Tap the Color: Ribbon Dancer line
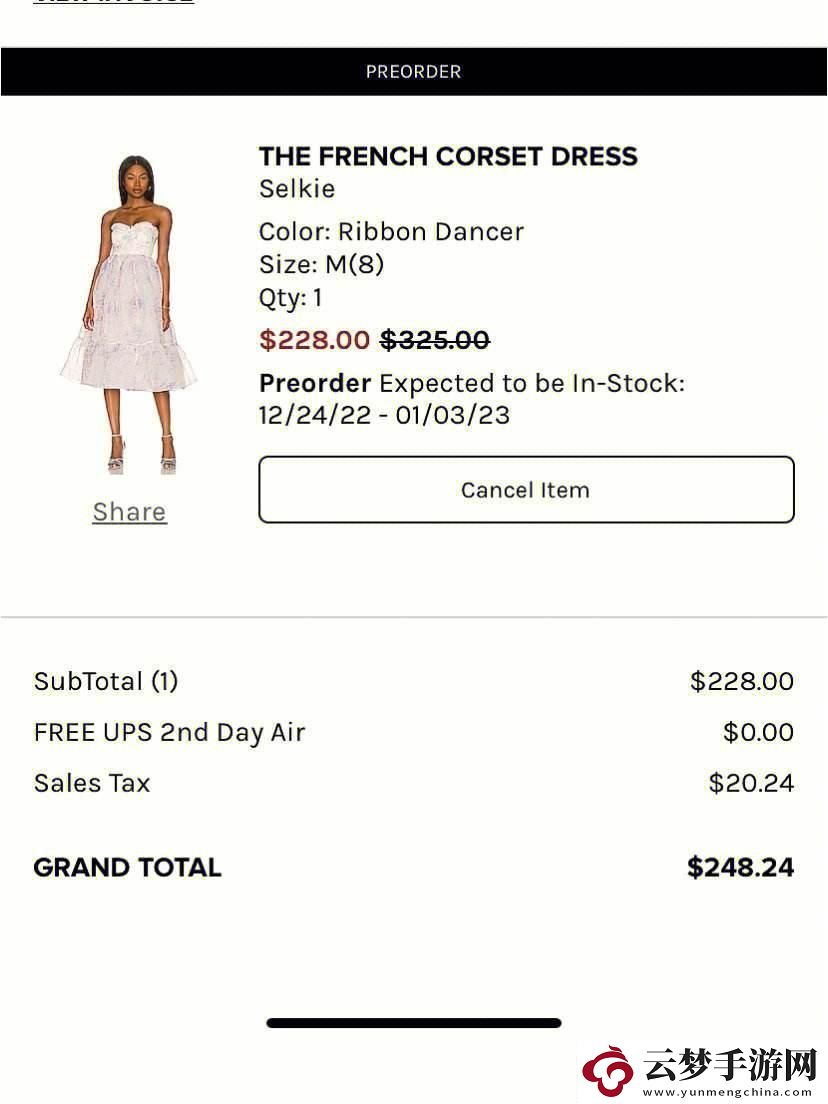828x1104 pixels. [391, 232]
